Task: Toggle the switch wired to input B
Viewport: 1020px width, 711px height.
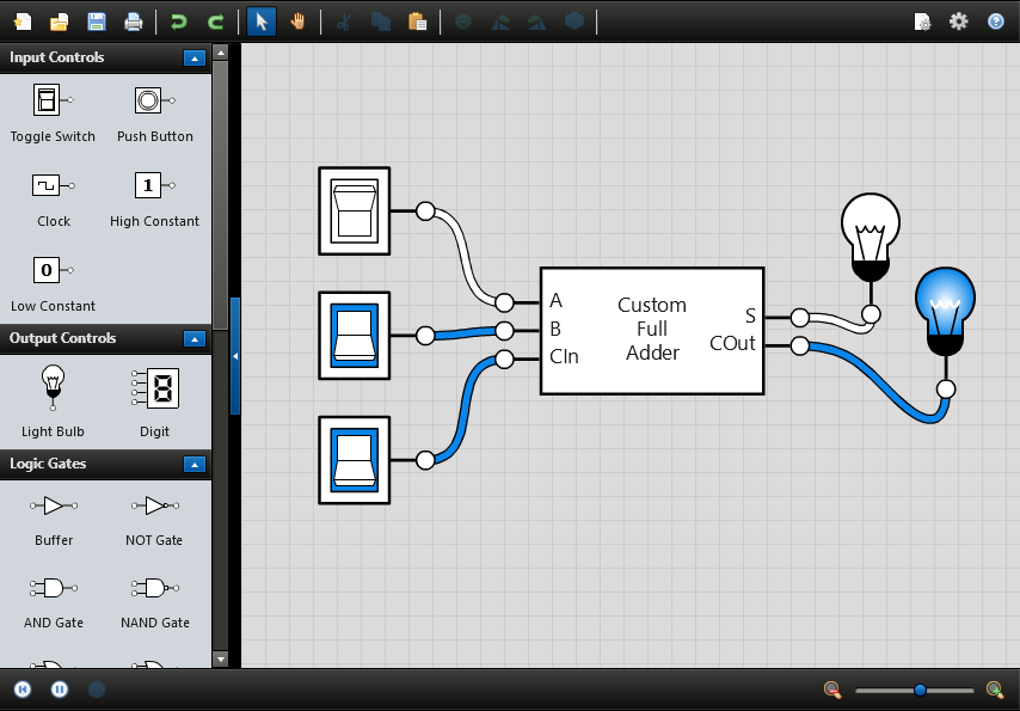Action: [355, 335]
